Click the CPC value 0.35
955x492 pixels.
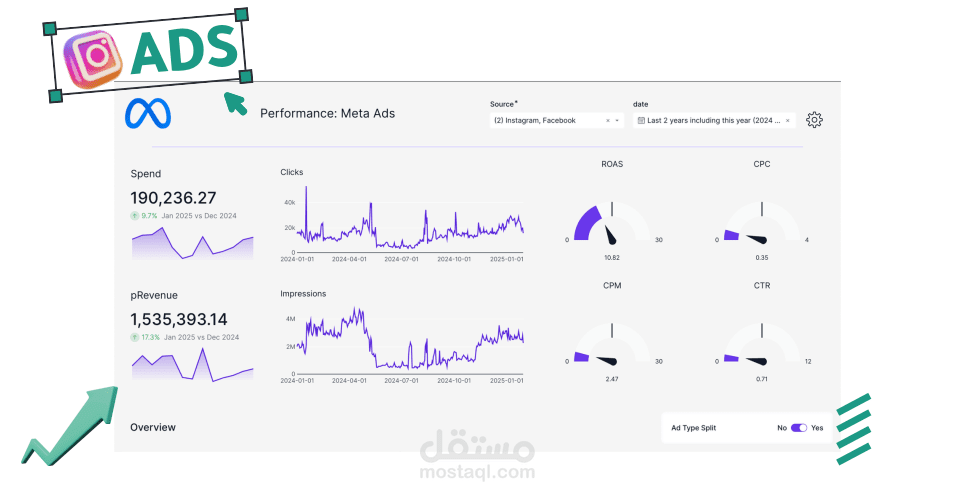(762, 258)
